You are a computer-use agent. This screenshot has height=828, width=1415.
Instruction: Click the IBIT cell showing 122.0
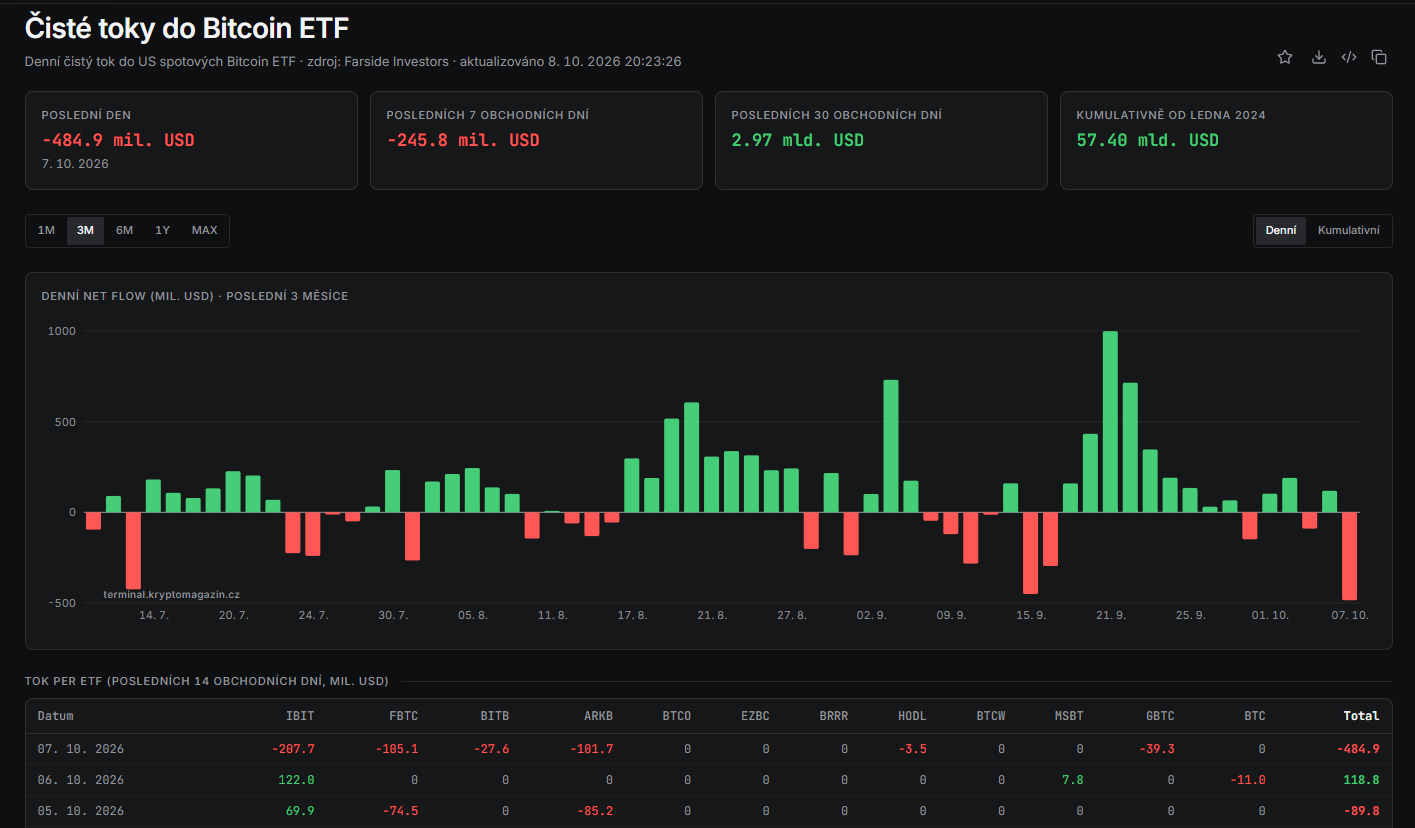coord(297,780)
